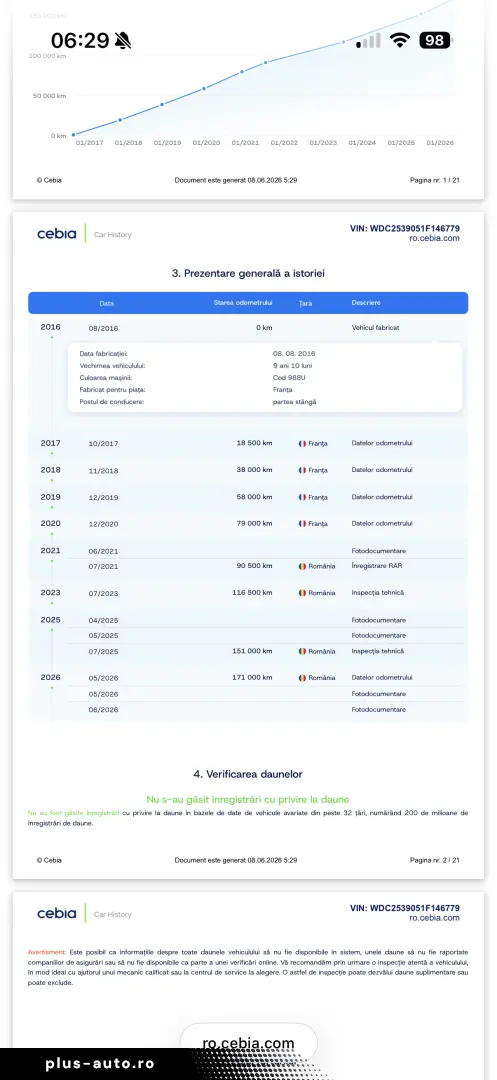Tap the cellular signal bars icon

tap(369, 41)
